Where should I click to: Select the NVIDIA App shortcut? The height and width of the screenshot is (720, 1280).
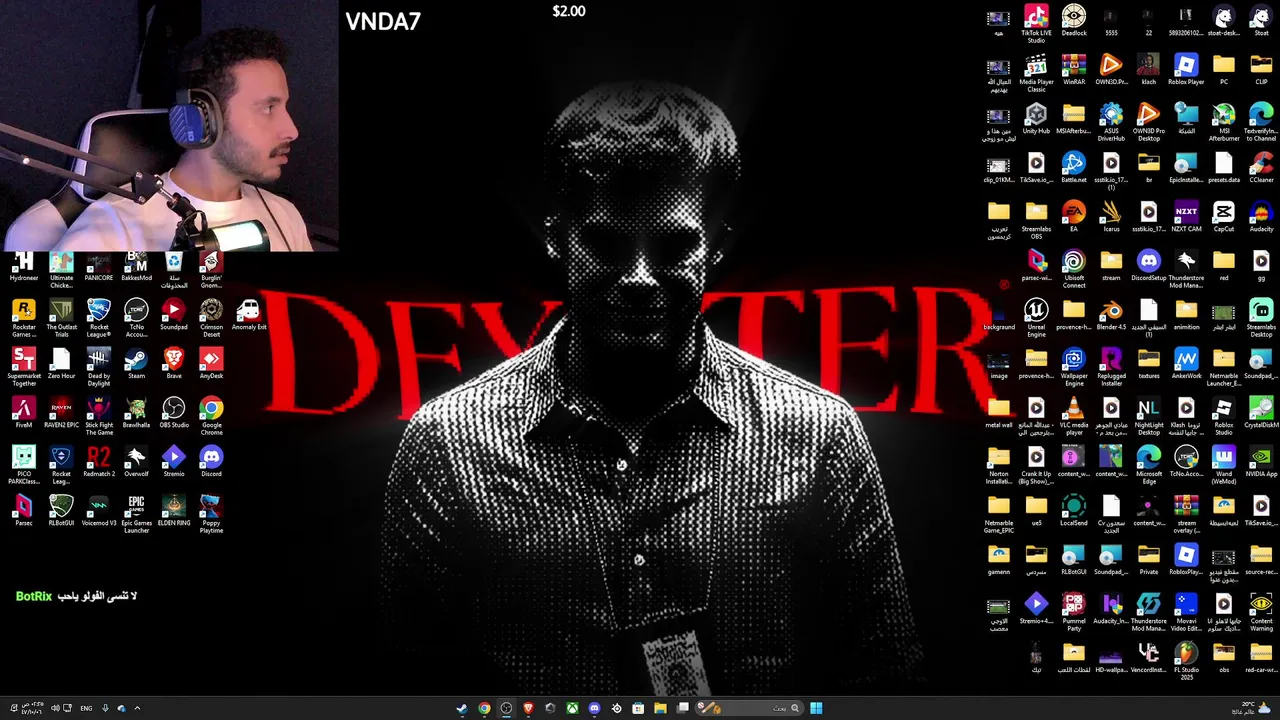[x=1261, y=462]
